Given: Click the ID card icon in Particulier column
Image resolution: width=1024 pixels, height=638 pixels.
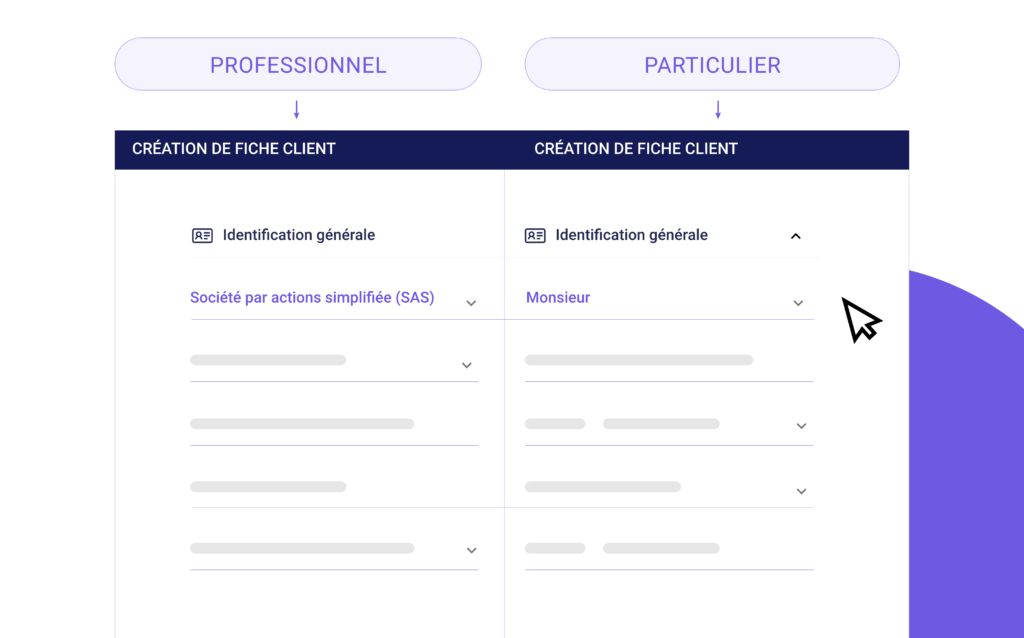Looking at the screenshot, I should 535,236.
